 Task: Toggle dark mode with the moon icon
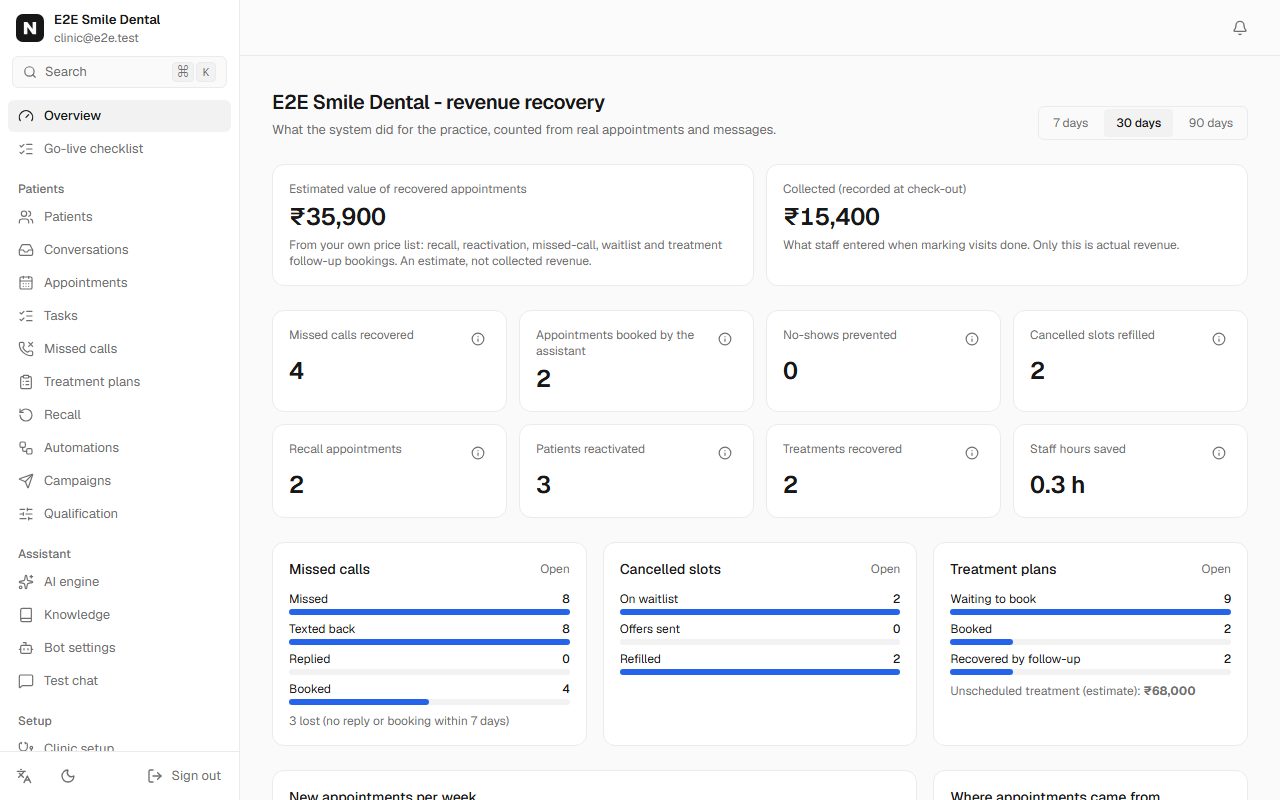(x=68, y=776)
